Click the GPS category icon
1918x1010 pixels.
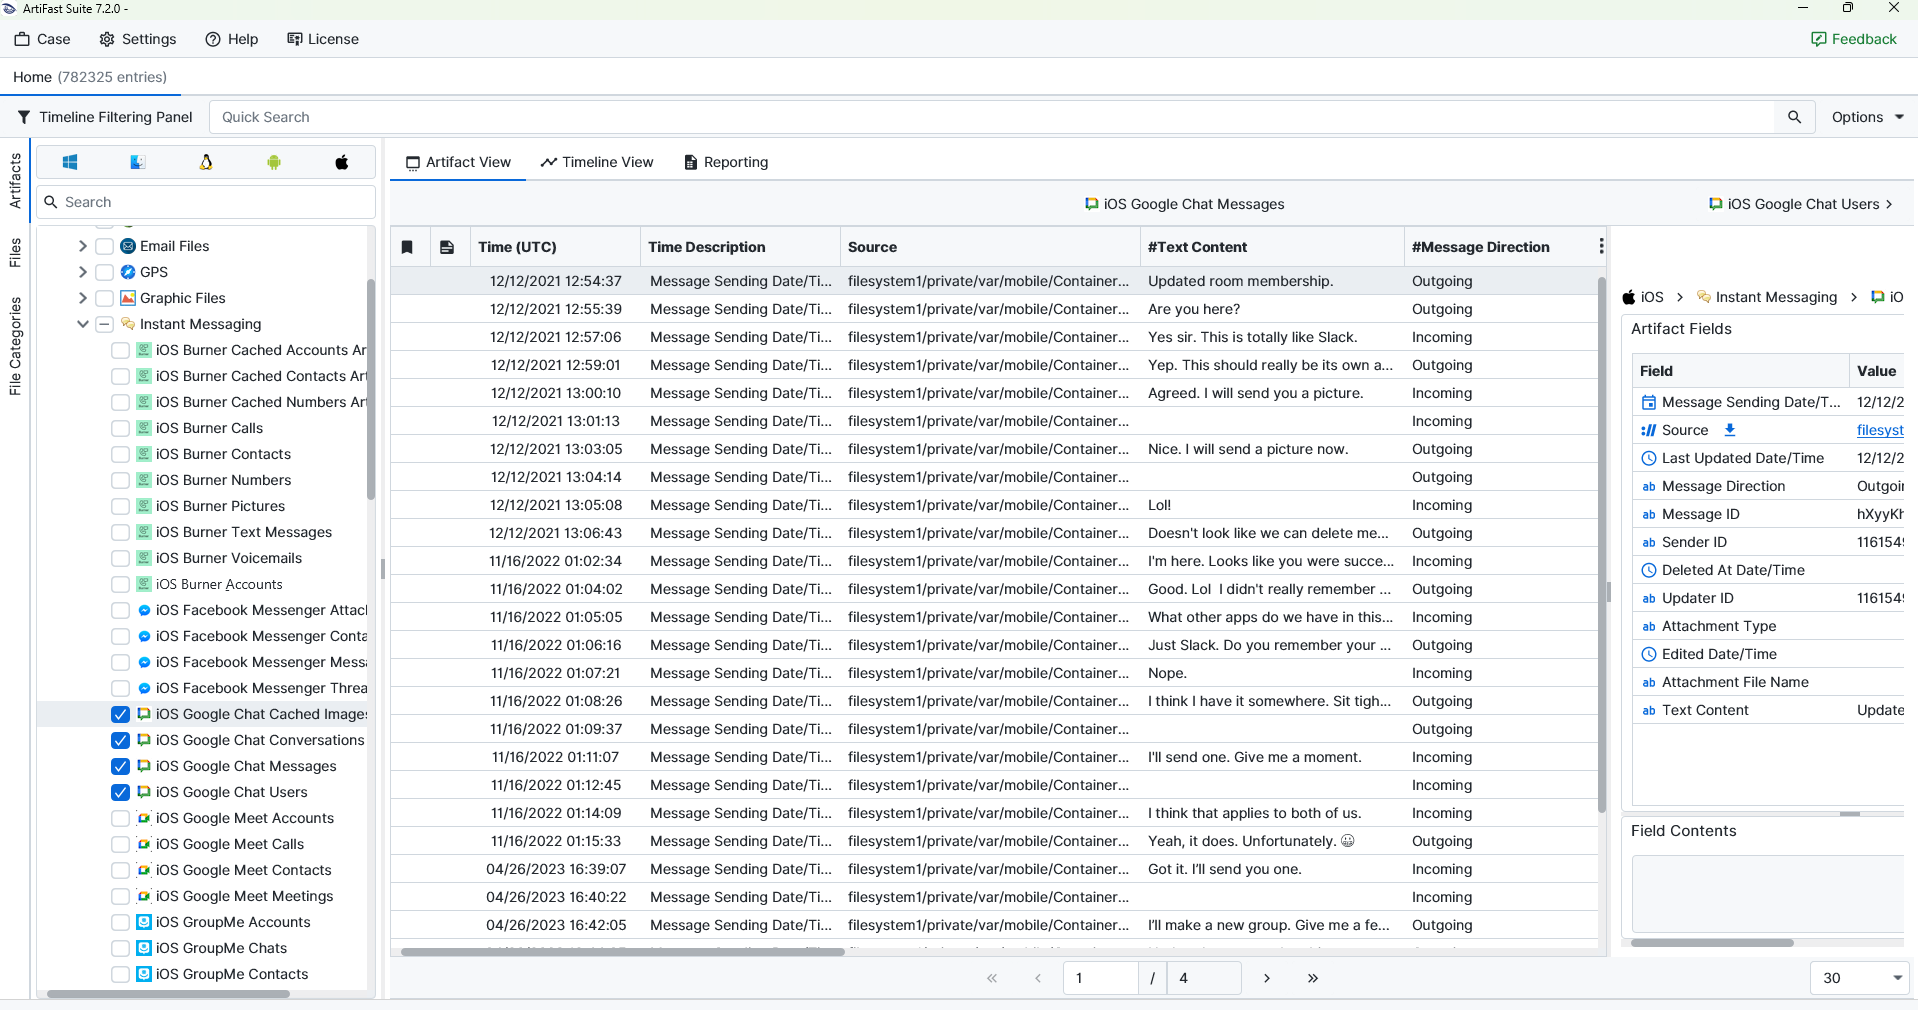pos(128,272)
